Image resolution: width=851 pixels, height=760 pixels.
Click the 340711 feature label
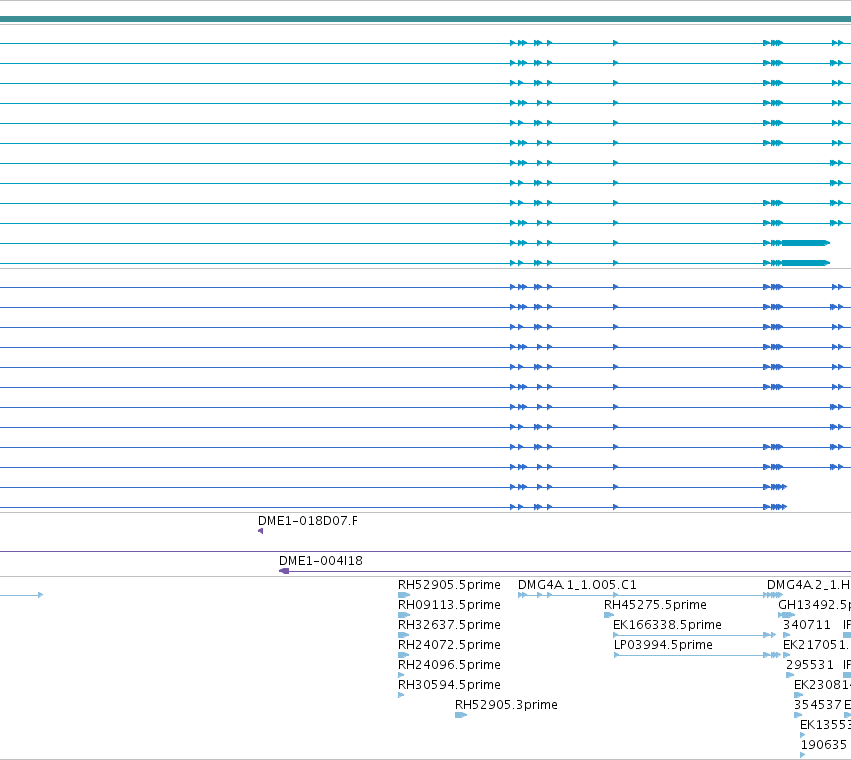[807, 625]
